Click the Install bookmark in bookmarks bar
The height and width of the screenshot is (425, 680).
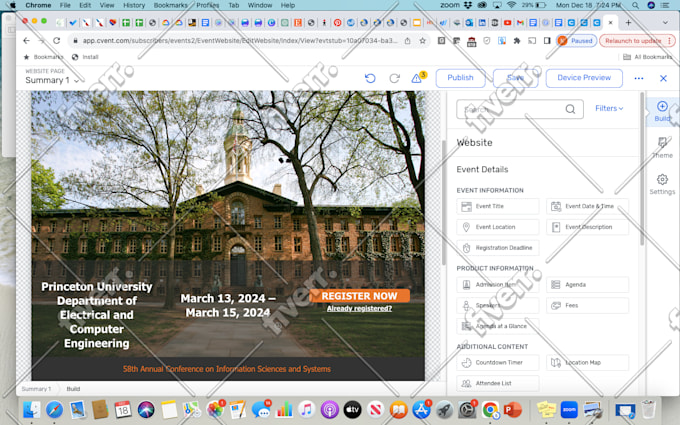85,57
